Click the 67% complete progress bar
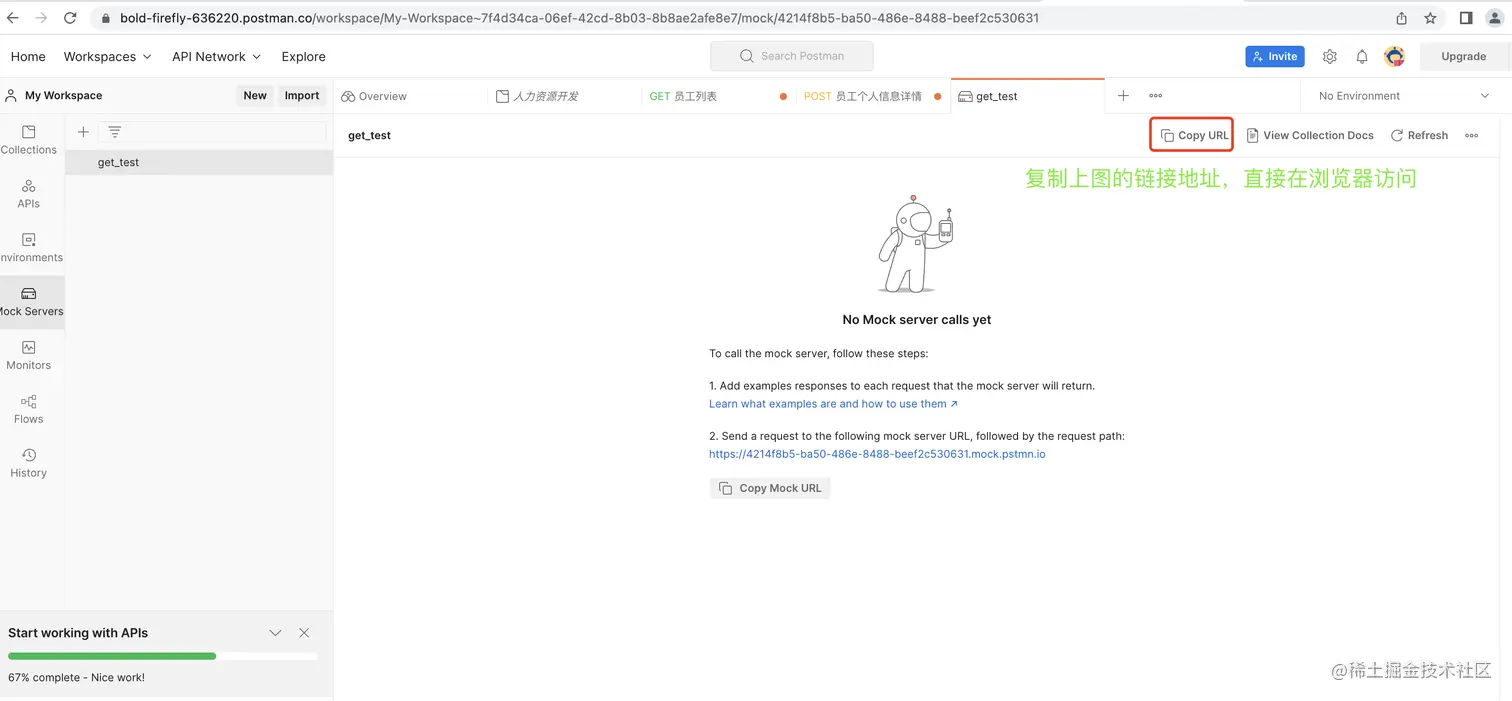1512x701 pixels. (163, 656)
